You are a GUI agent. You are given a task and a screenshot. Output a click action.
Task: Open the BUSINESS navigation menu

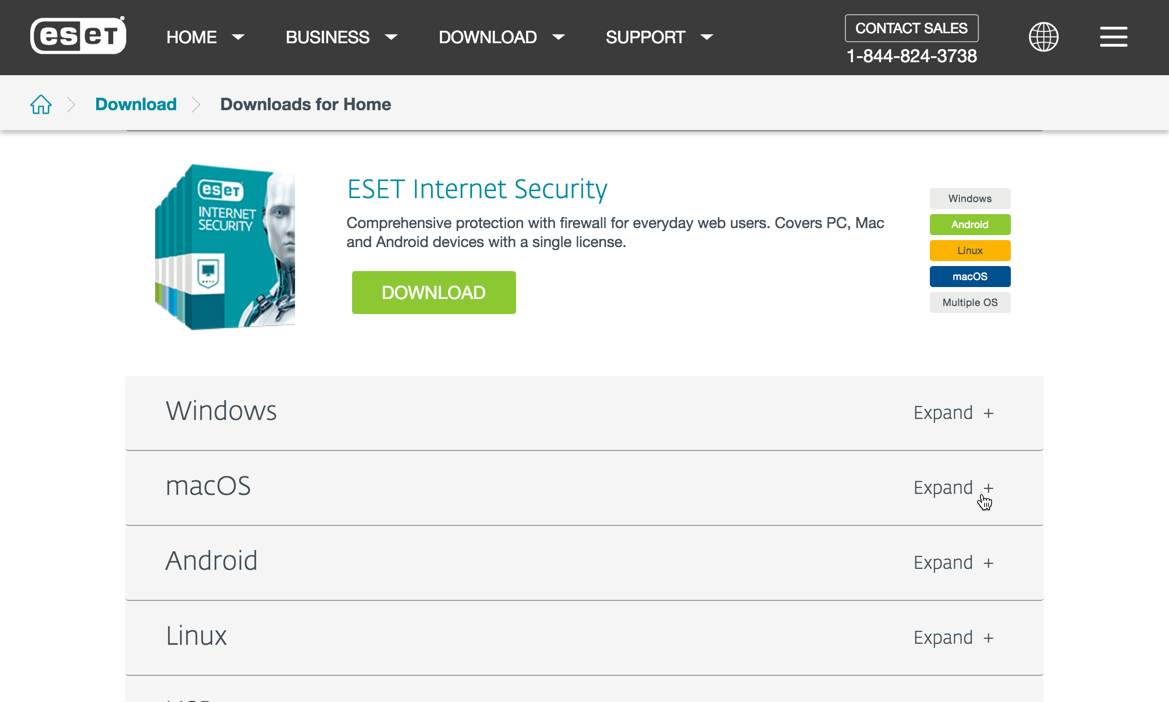tap(327, 37)
